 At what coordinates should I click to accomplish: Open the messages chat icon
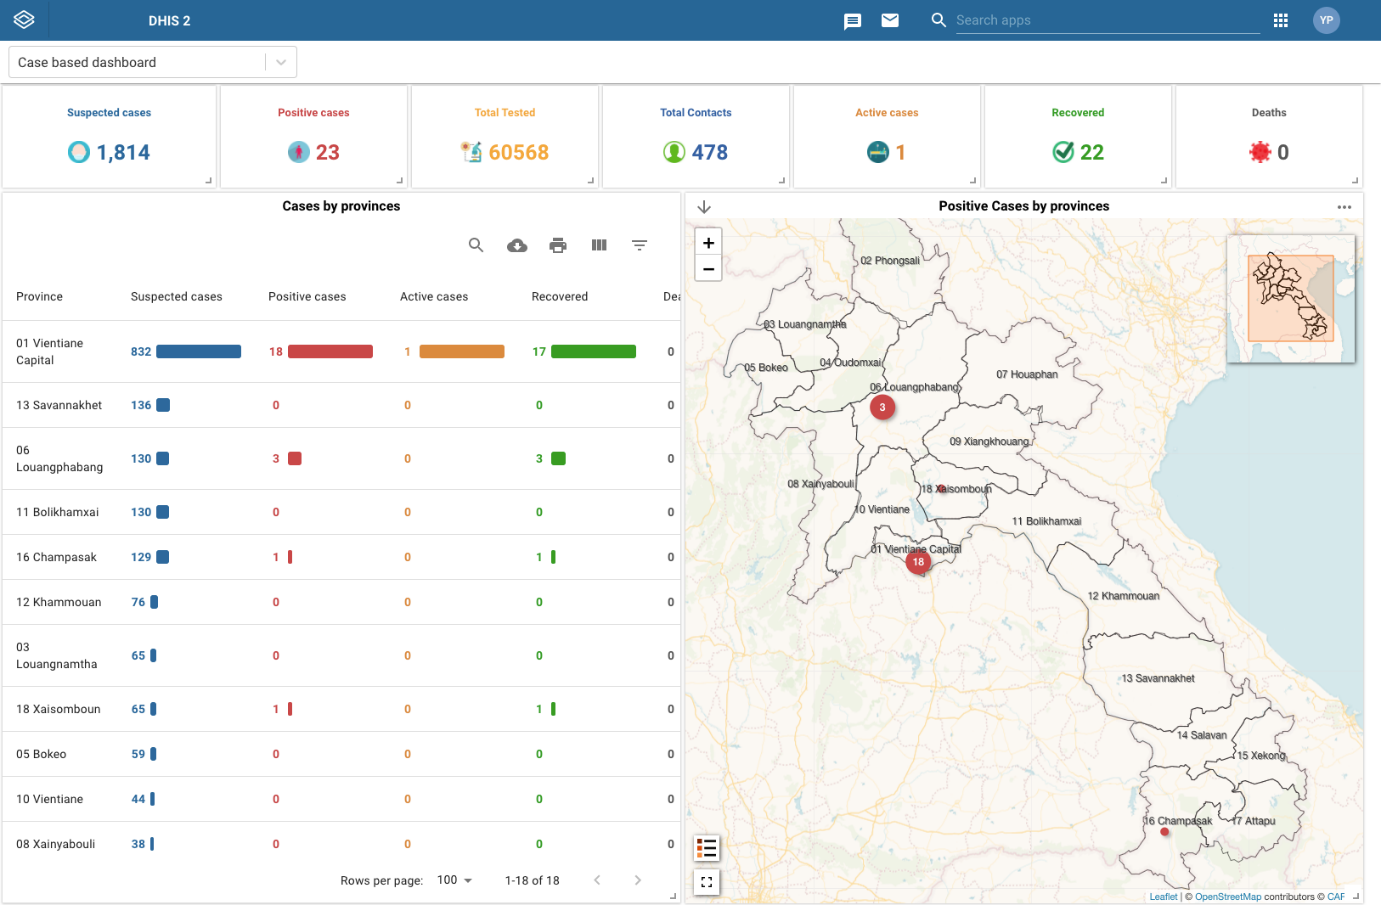(x=852, y=21)
